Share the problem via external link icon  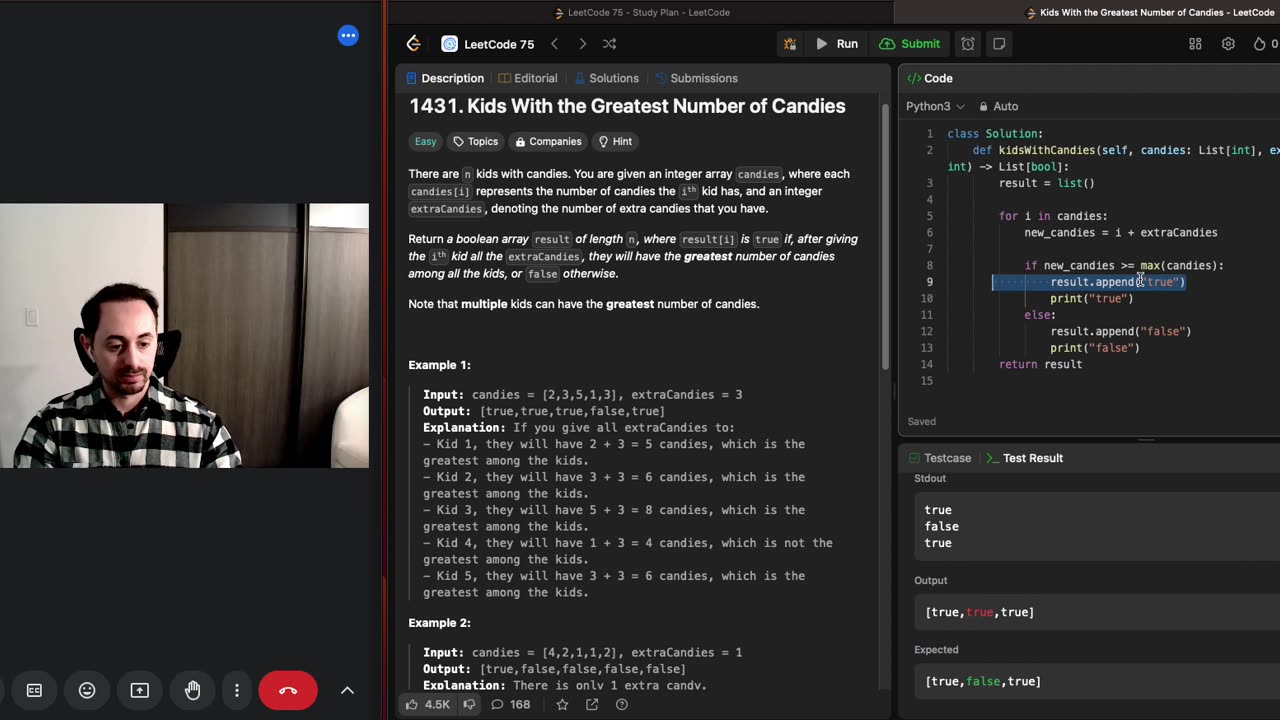pyautogui.click(x=592, y=705)
